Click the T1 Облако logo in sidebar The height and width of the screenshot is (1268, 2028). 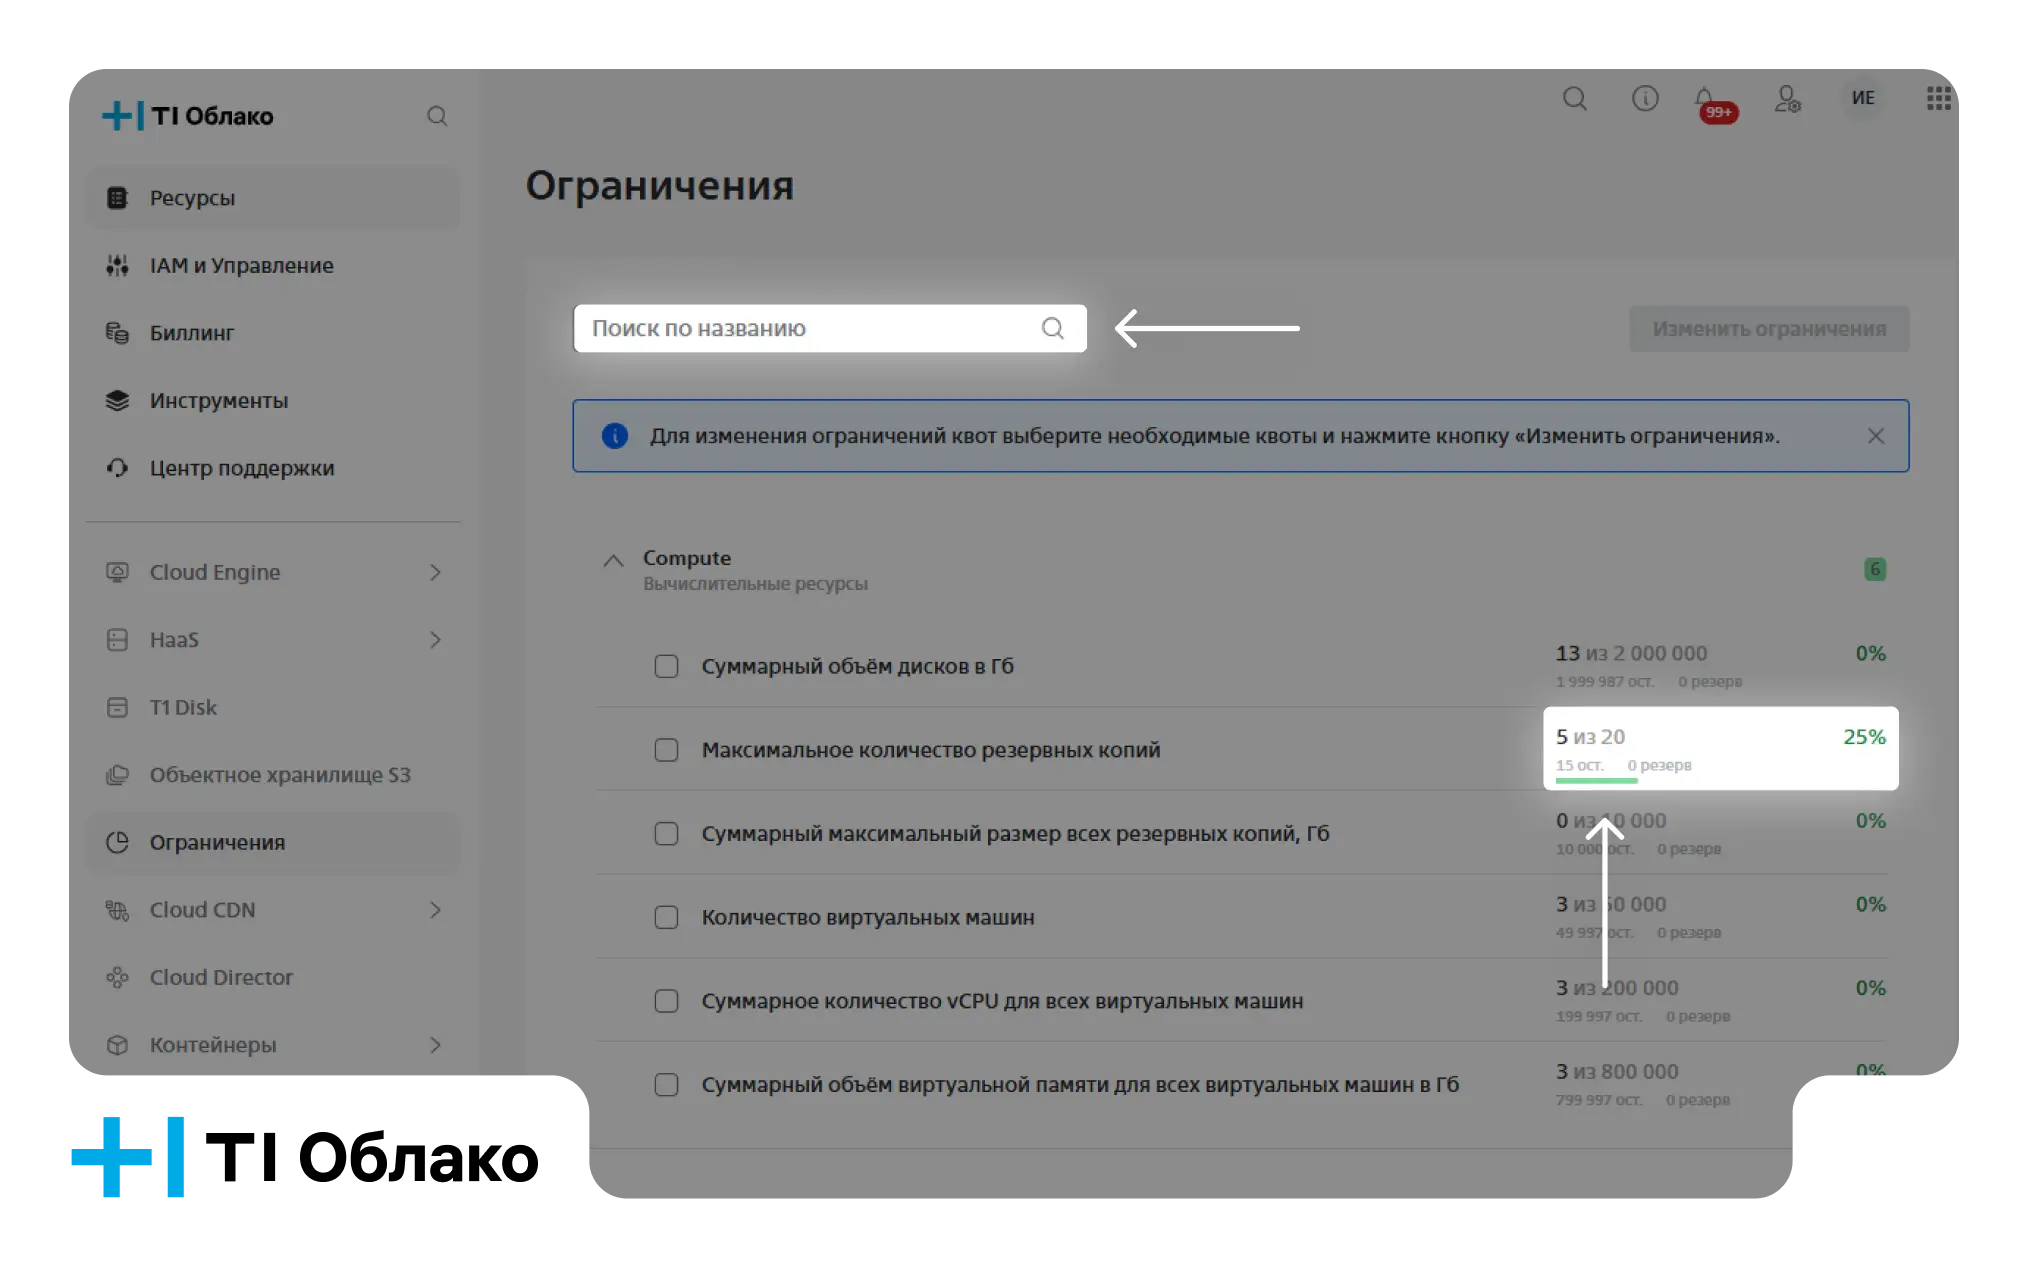click(188, 116)
